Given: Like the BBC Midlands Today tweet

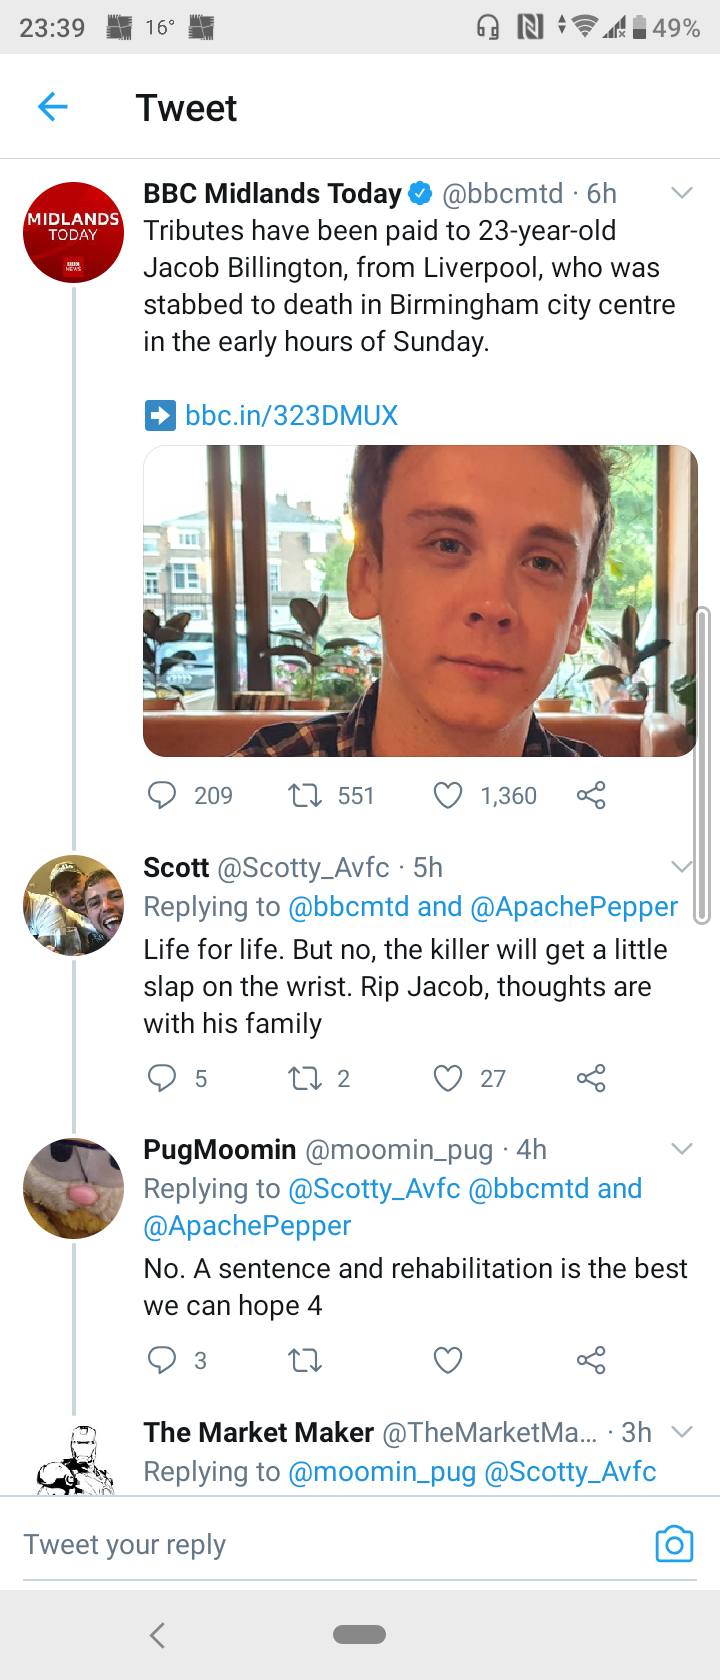Looking at the screenshot, I should pyautogui.click(x=448, y=795).
